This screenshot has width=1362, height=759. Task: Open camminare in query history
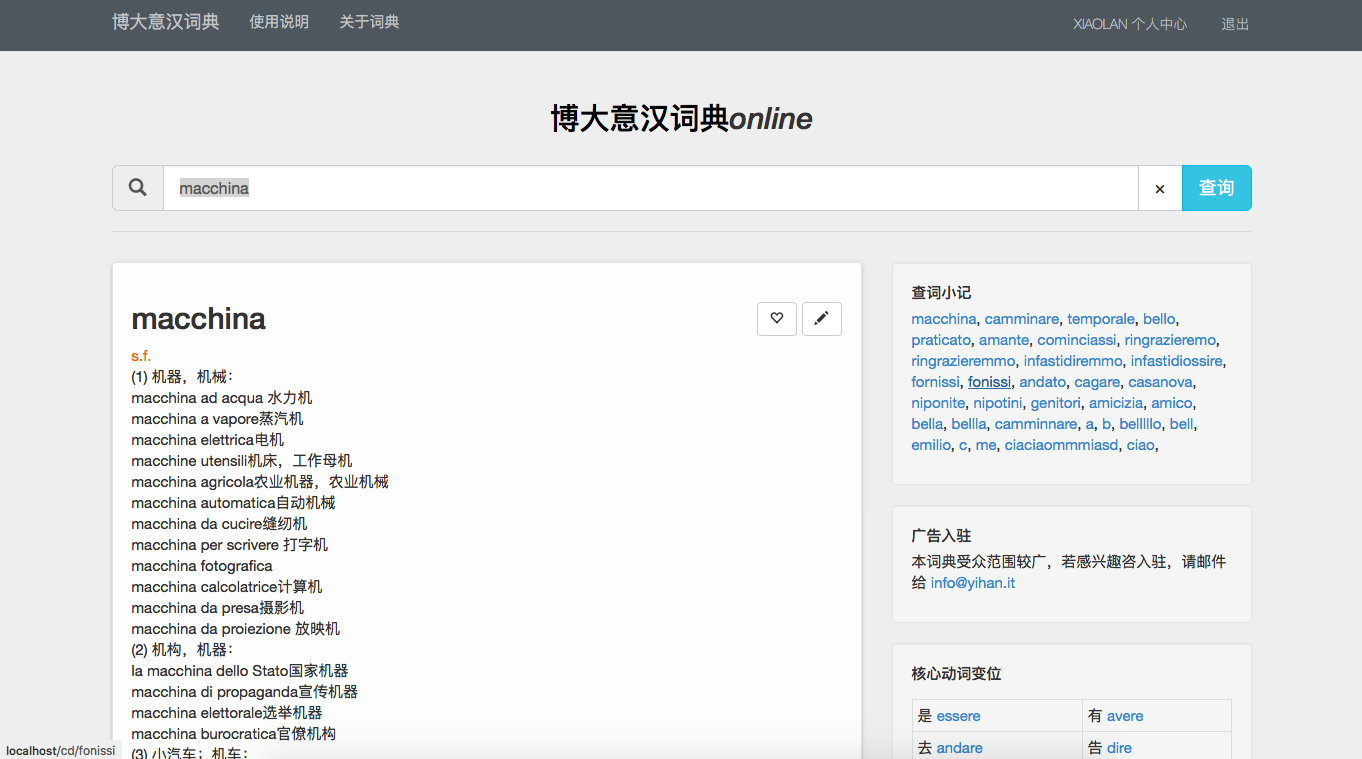pos(1022,319)
